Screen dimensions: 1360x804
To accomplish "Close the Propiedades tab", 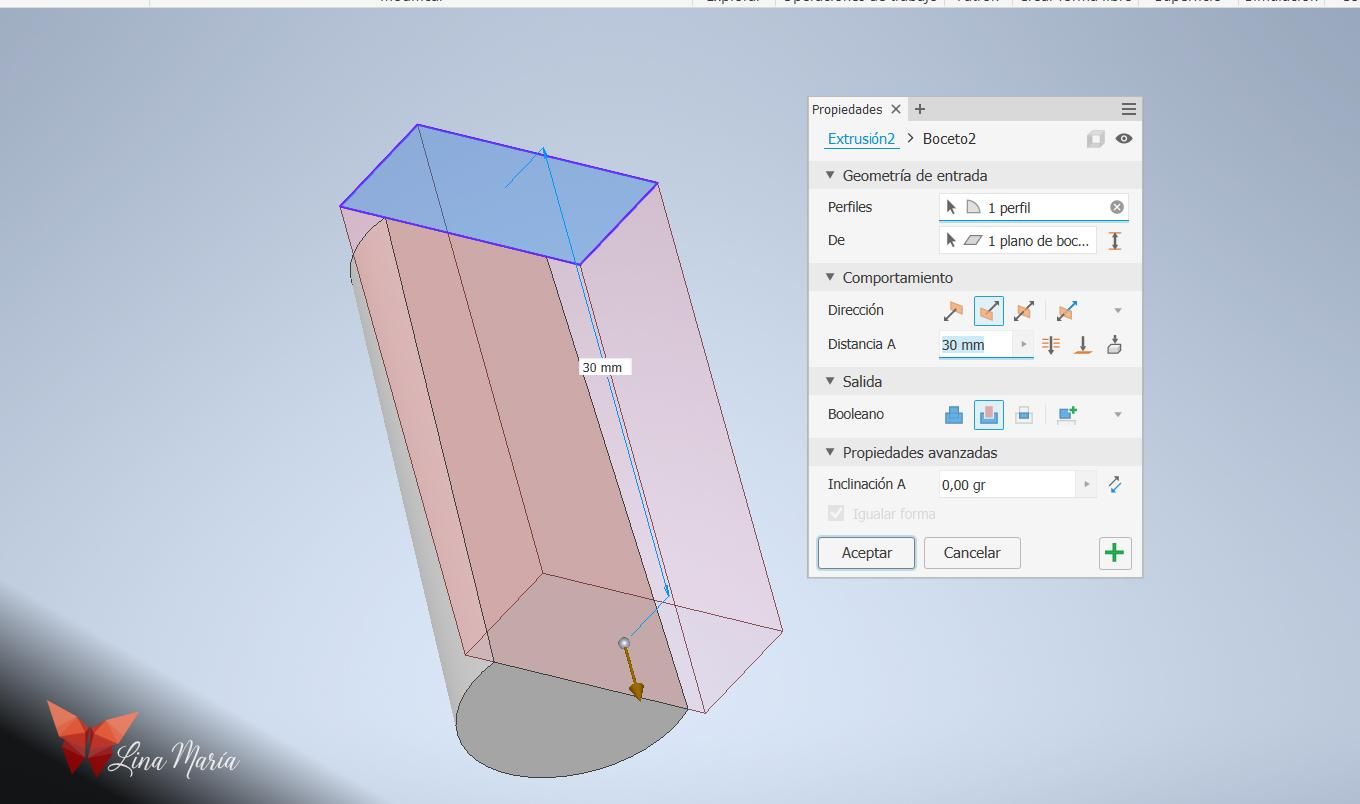I will 896,109.
